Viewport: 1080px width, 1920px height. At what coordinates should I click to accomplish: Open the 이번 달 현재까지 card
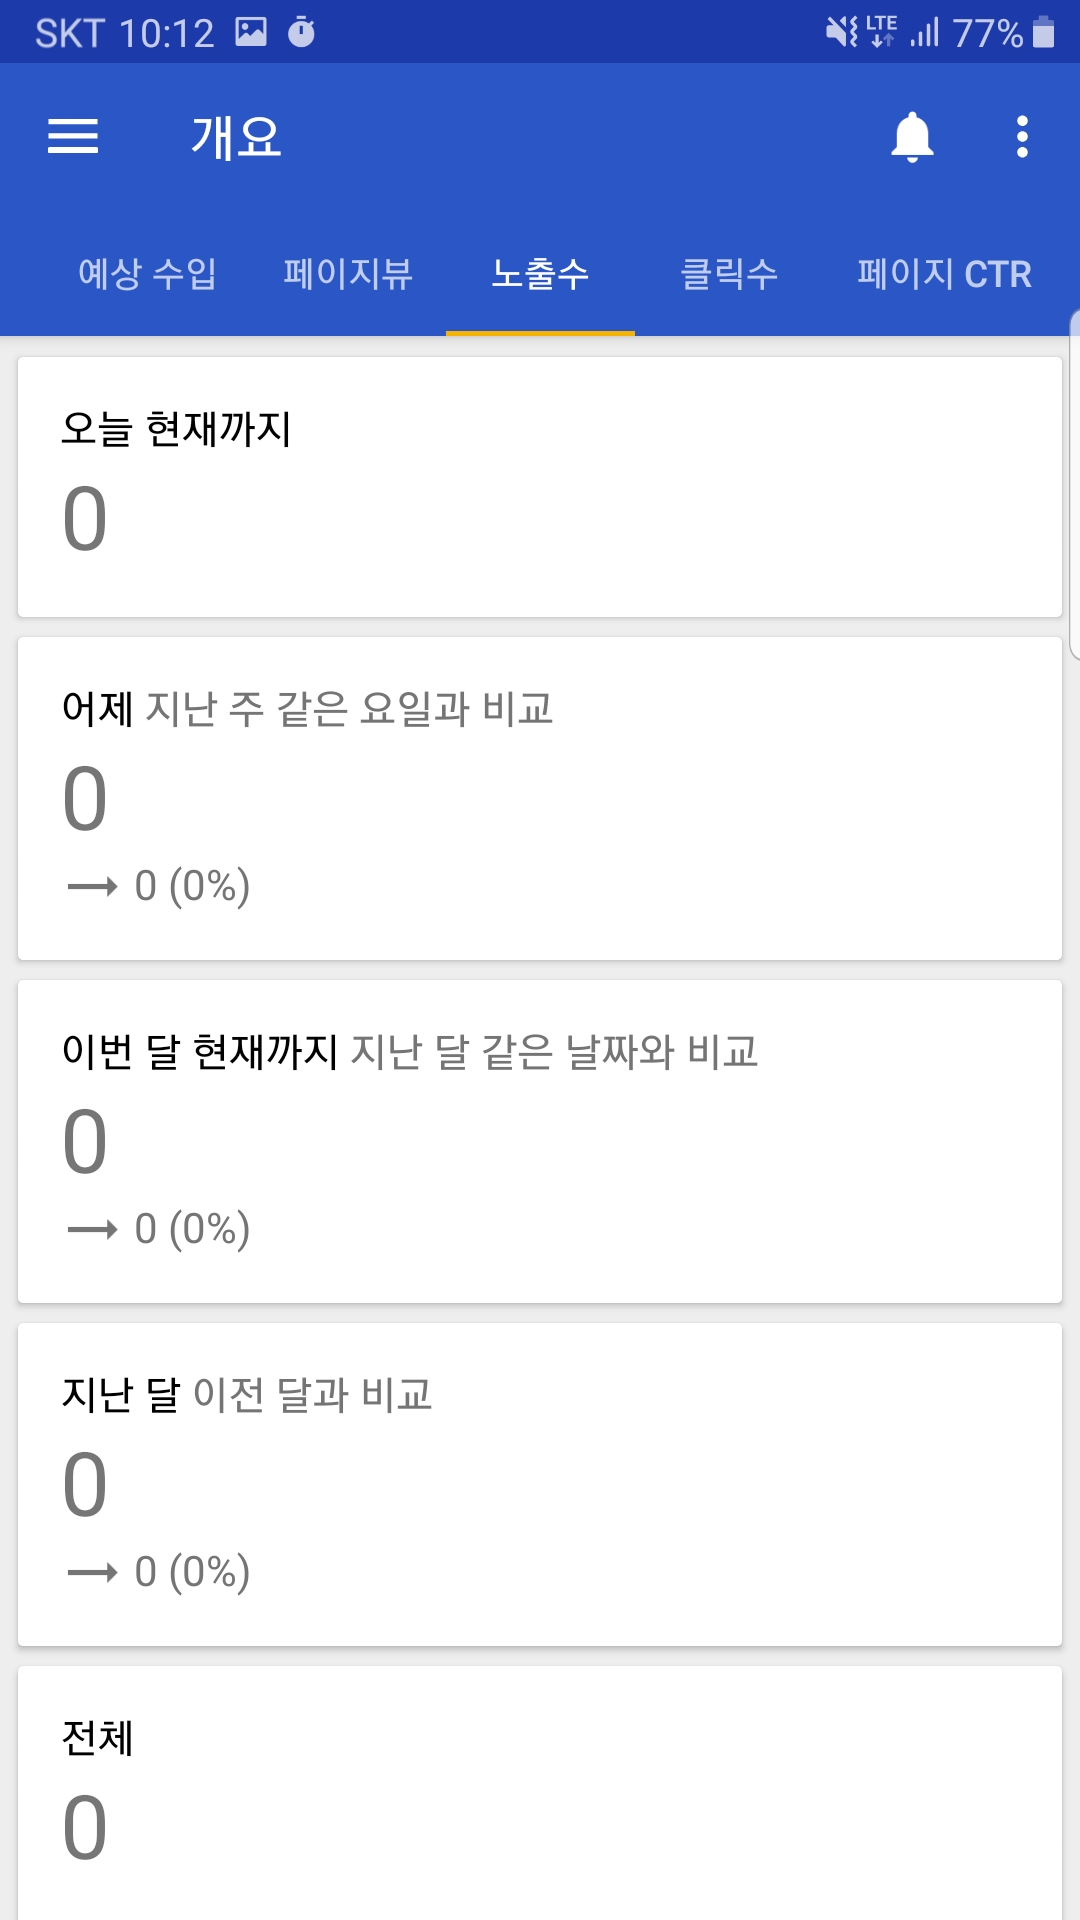[x=540, y=1141]
